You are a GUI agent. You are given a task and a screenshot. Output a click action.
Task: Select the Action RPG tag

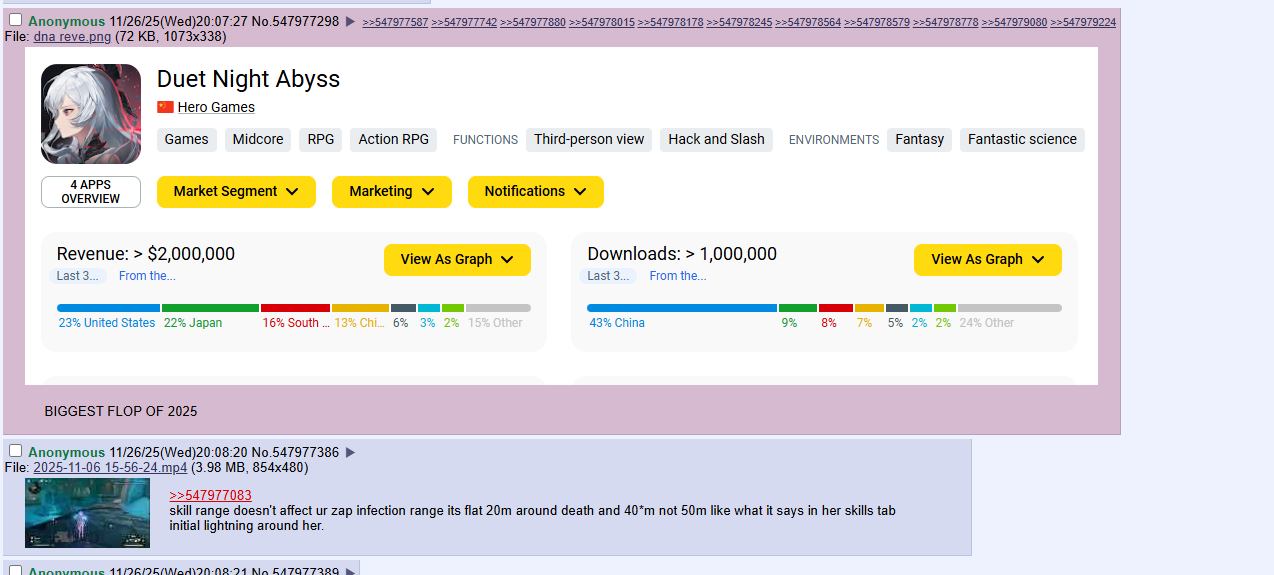click(x=394, y=140)
